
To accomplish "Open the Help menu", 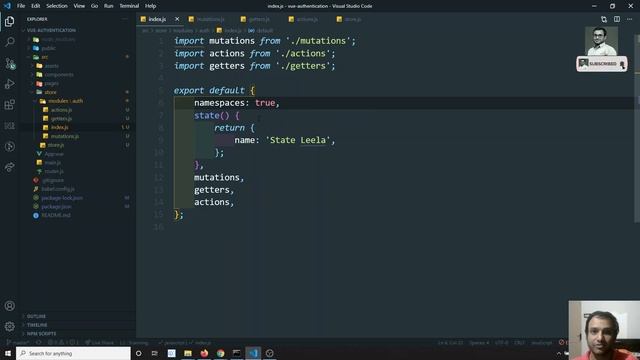I will pos(151,6).
